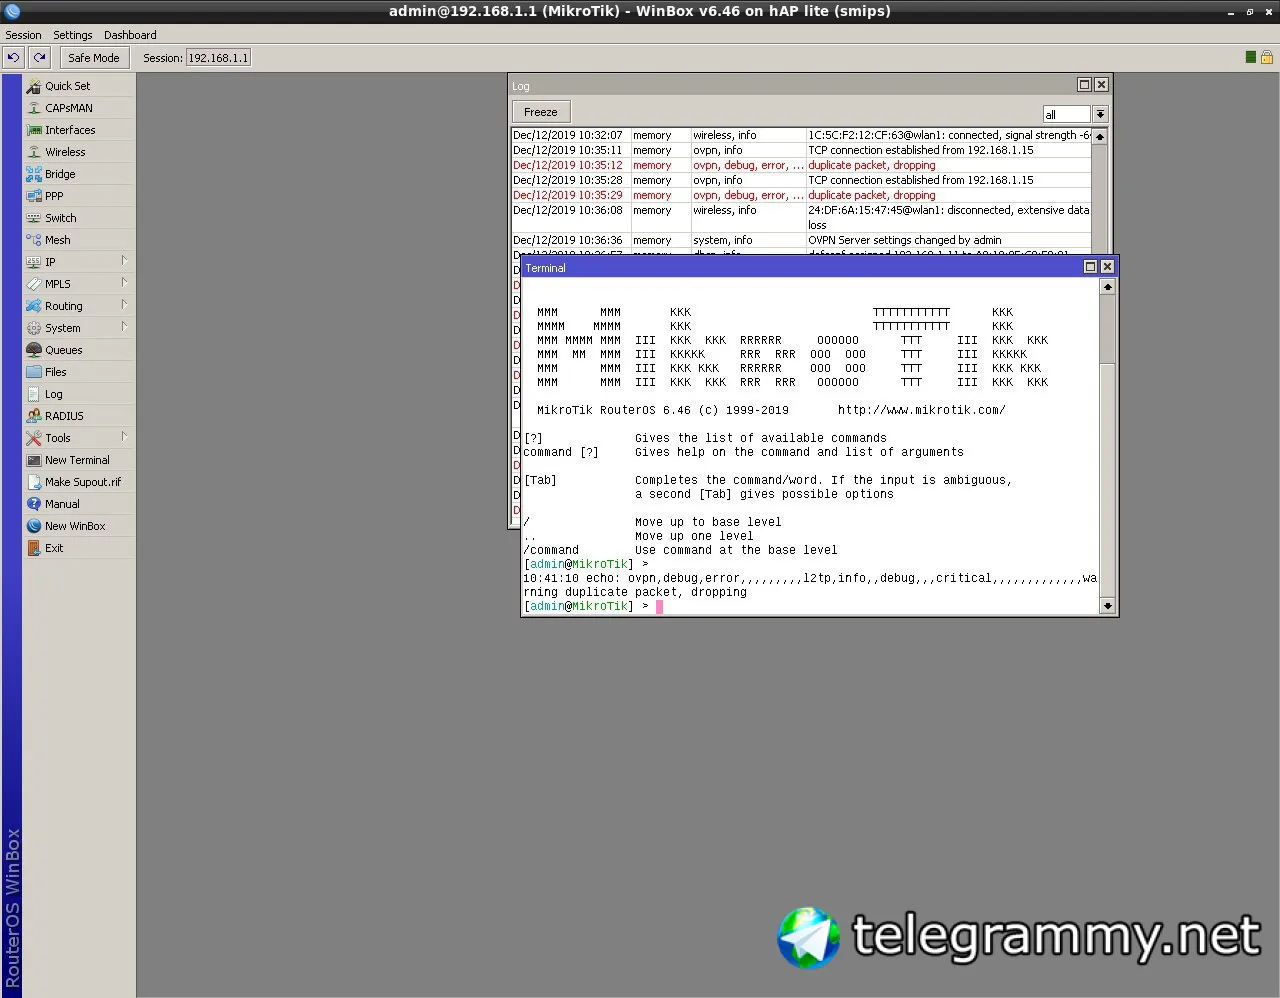Click the http://www.mikrotik.com/ text in Terminal

point(921,410)
